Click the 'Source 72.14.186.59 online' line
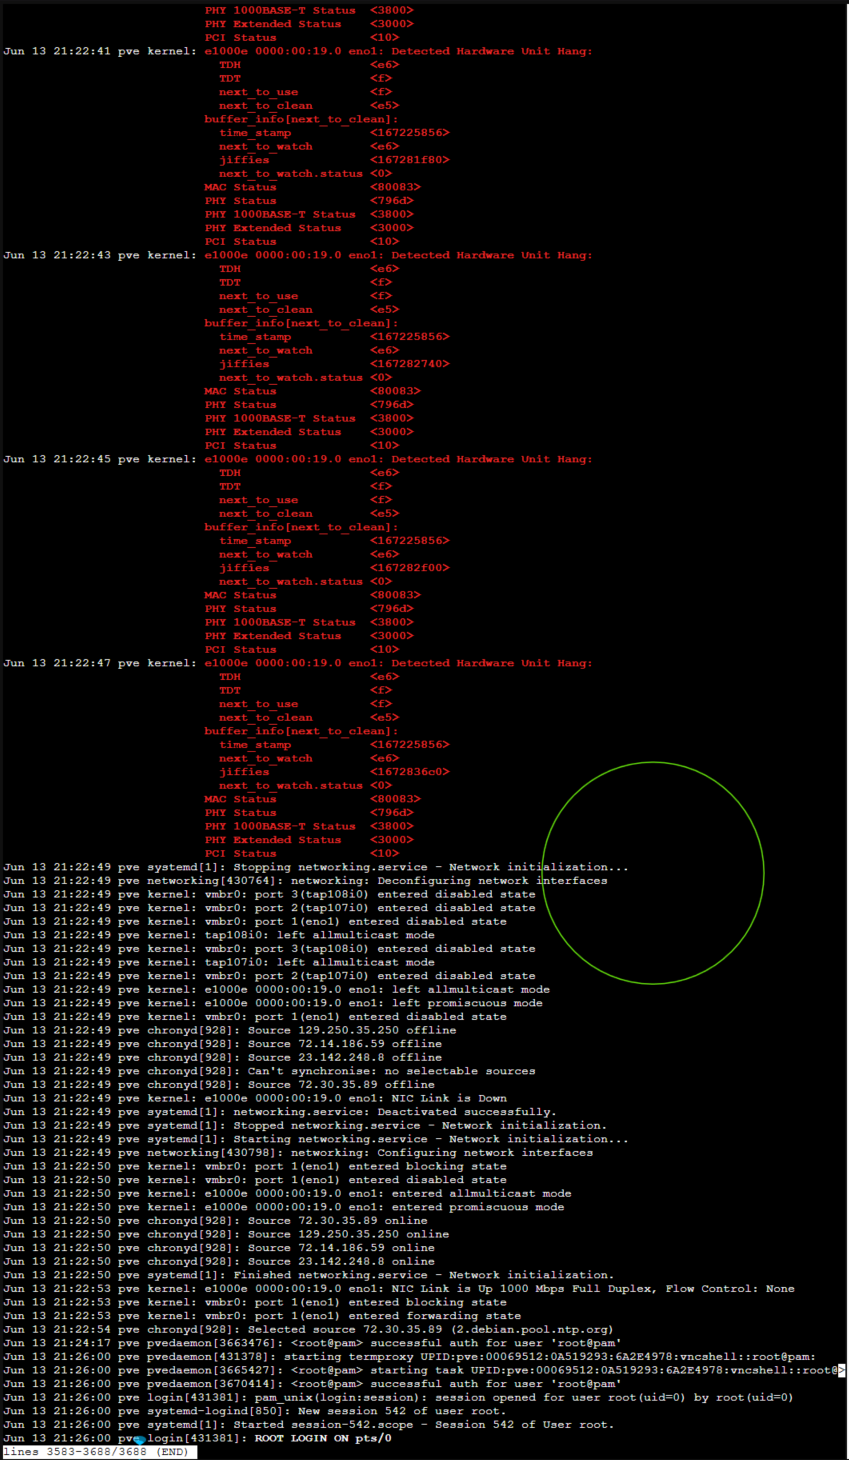This screenshot has width=849, height=1460. pos(219,1248)
